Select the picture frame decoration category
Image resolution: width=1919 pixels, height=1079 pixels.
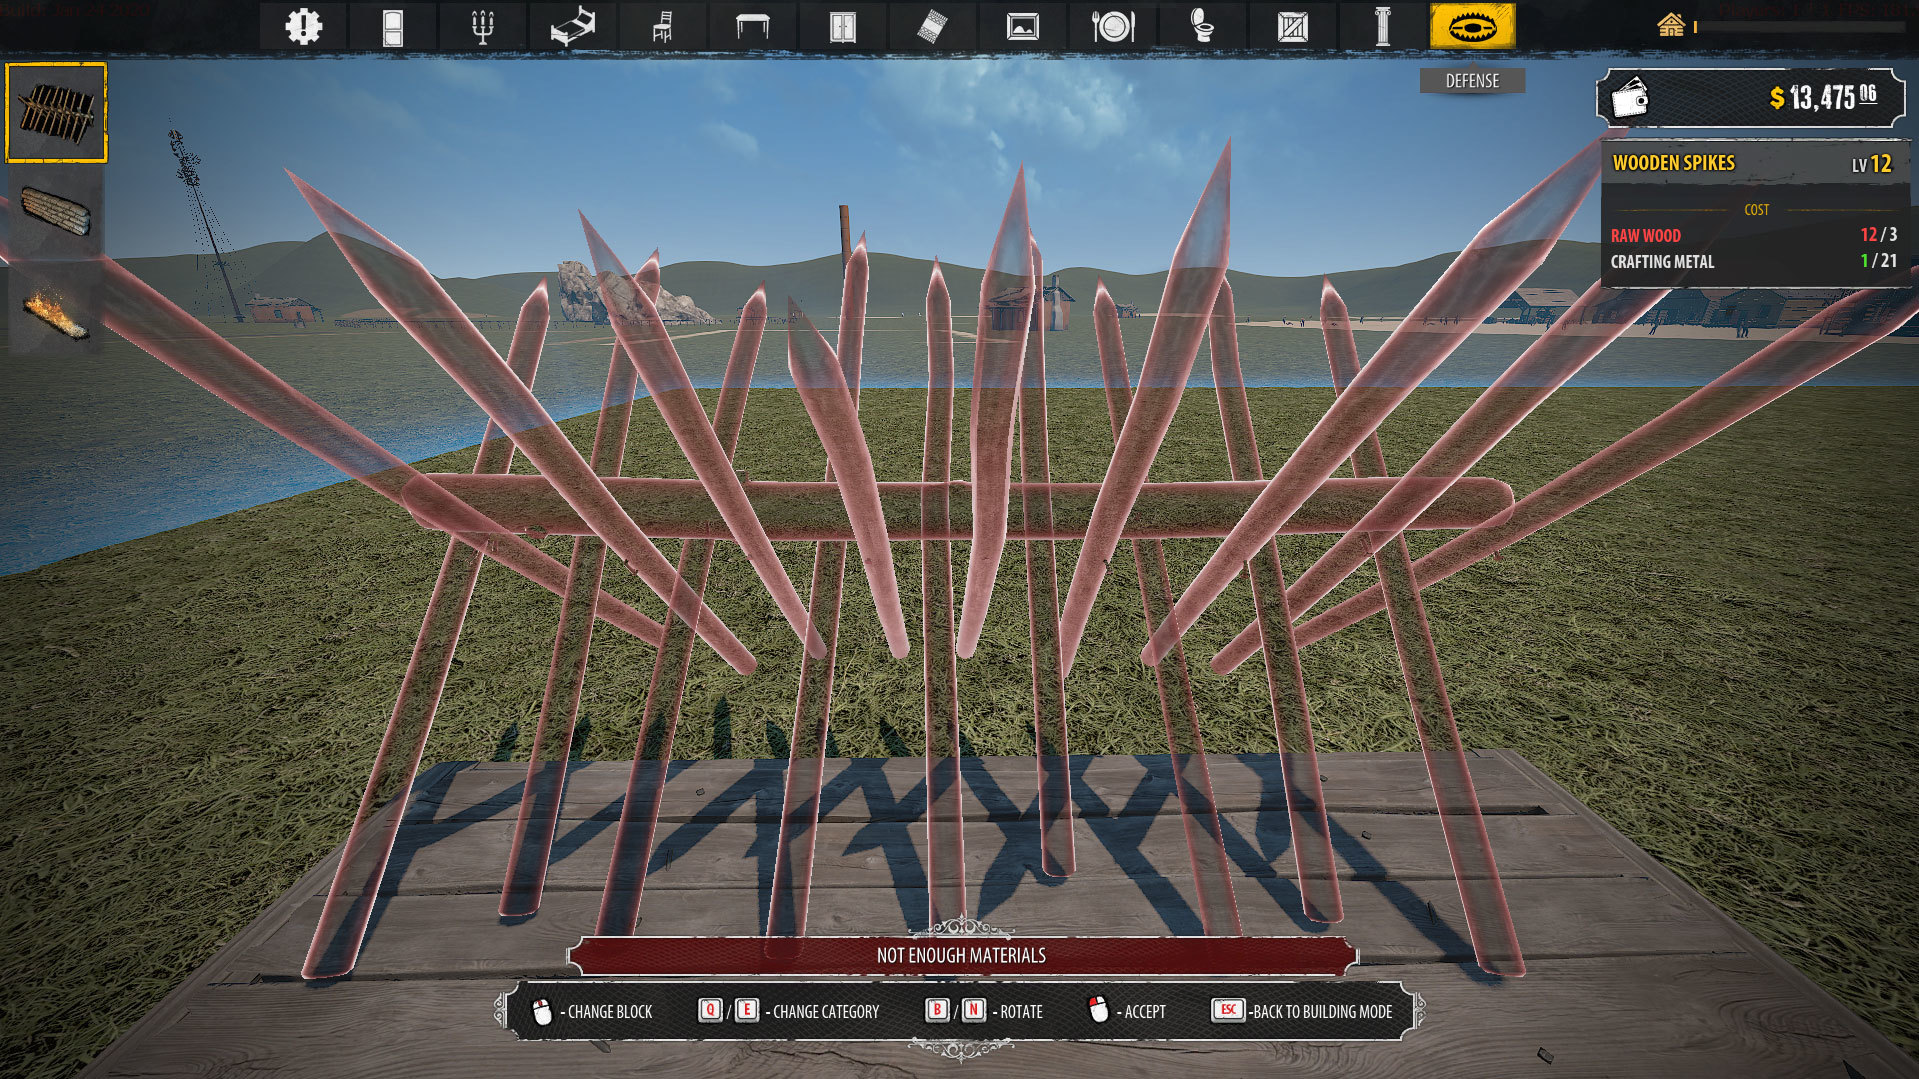(x=1023, y=26)
